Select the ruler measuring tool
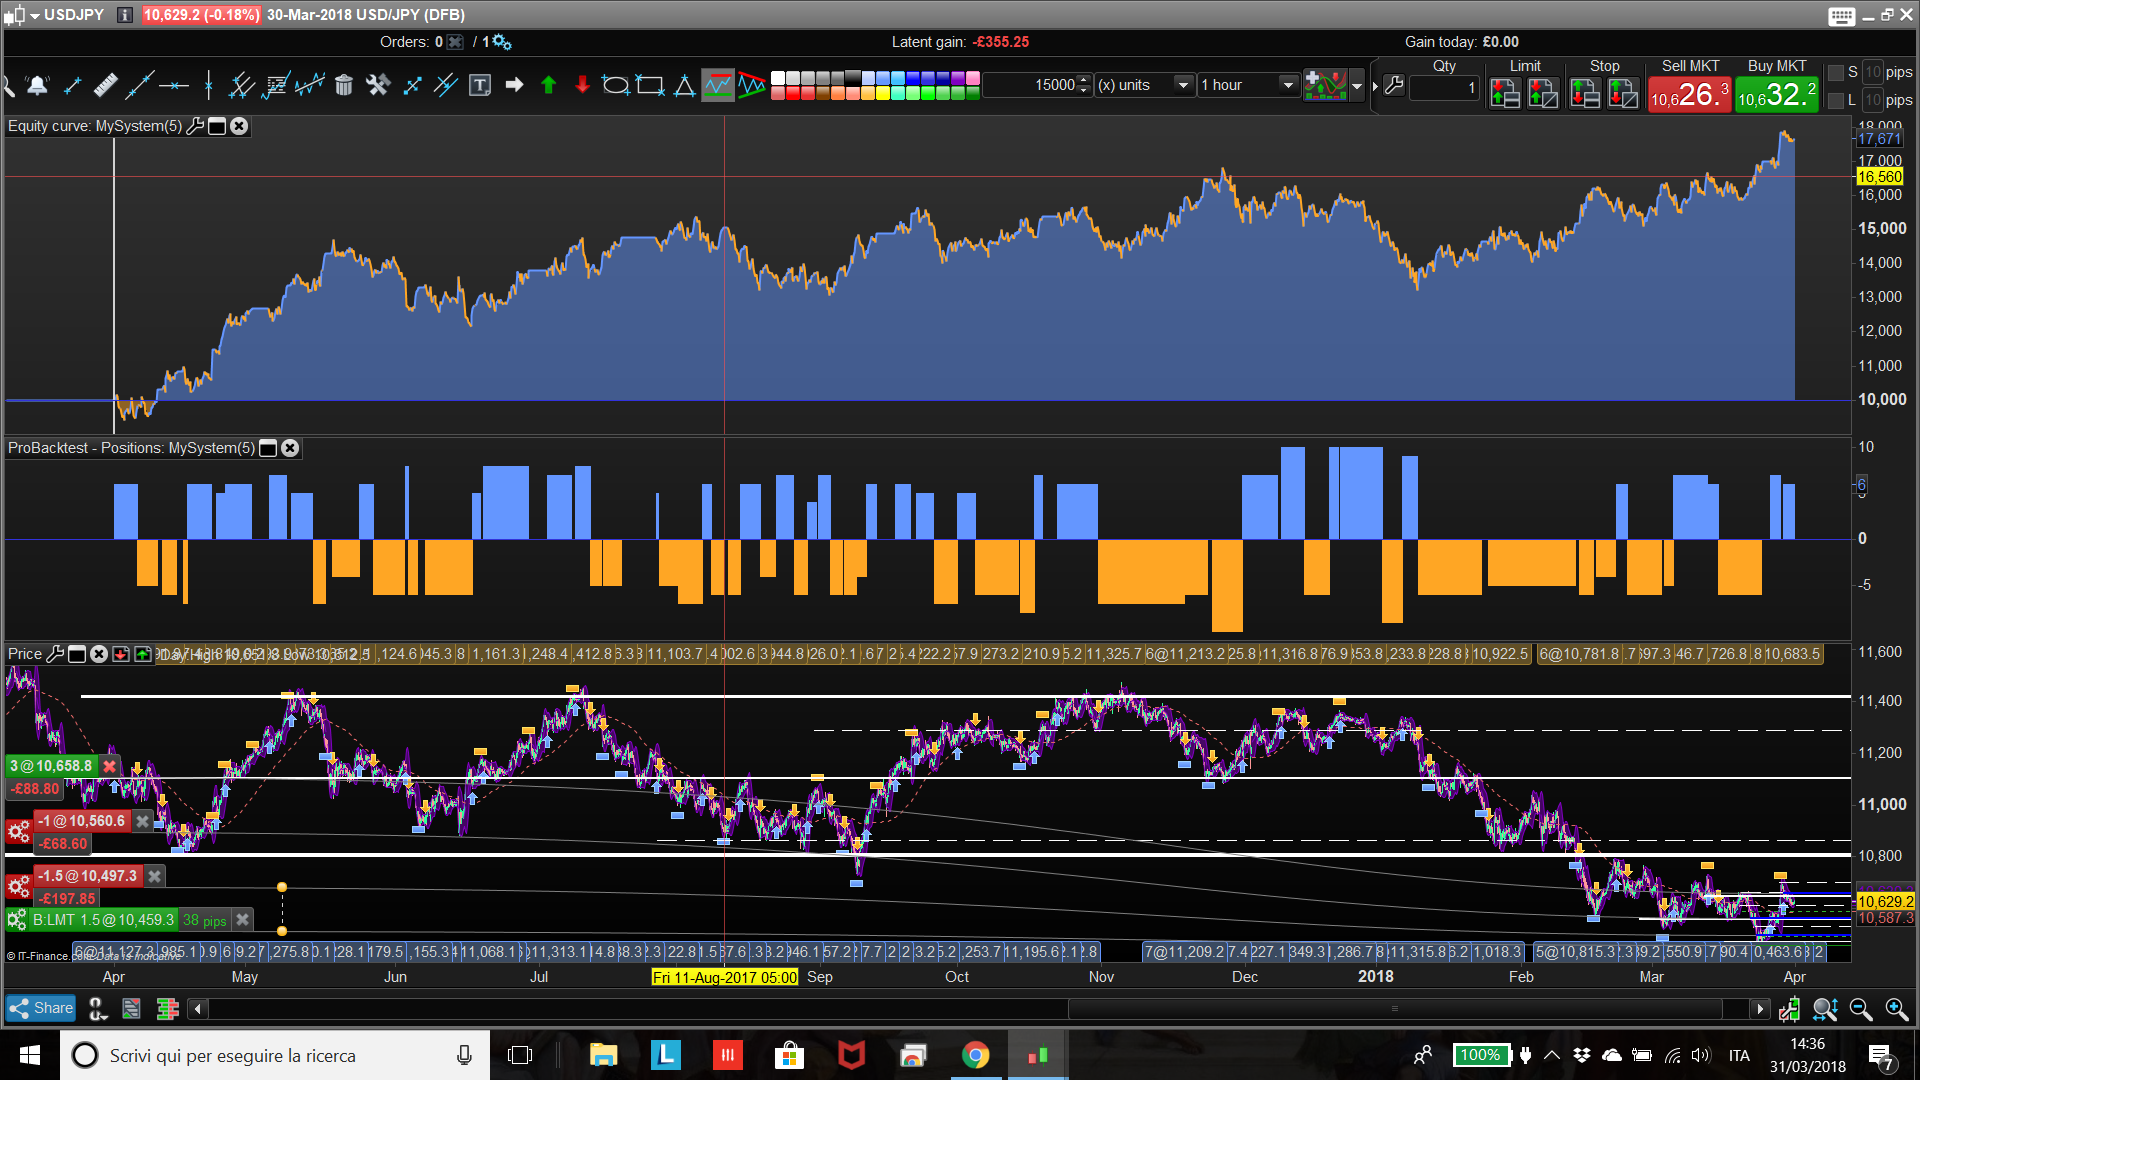The width and height of the screenshot is (2148, 1152). click(105, 85)
